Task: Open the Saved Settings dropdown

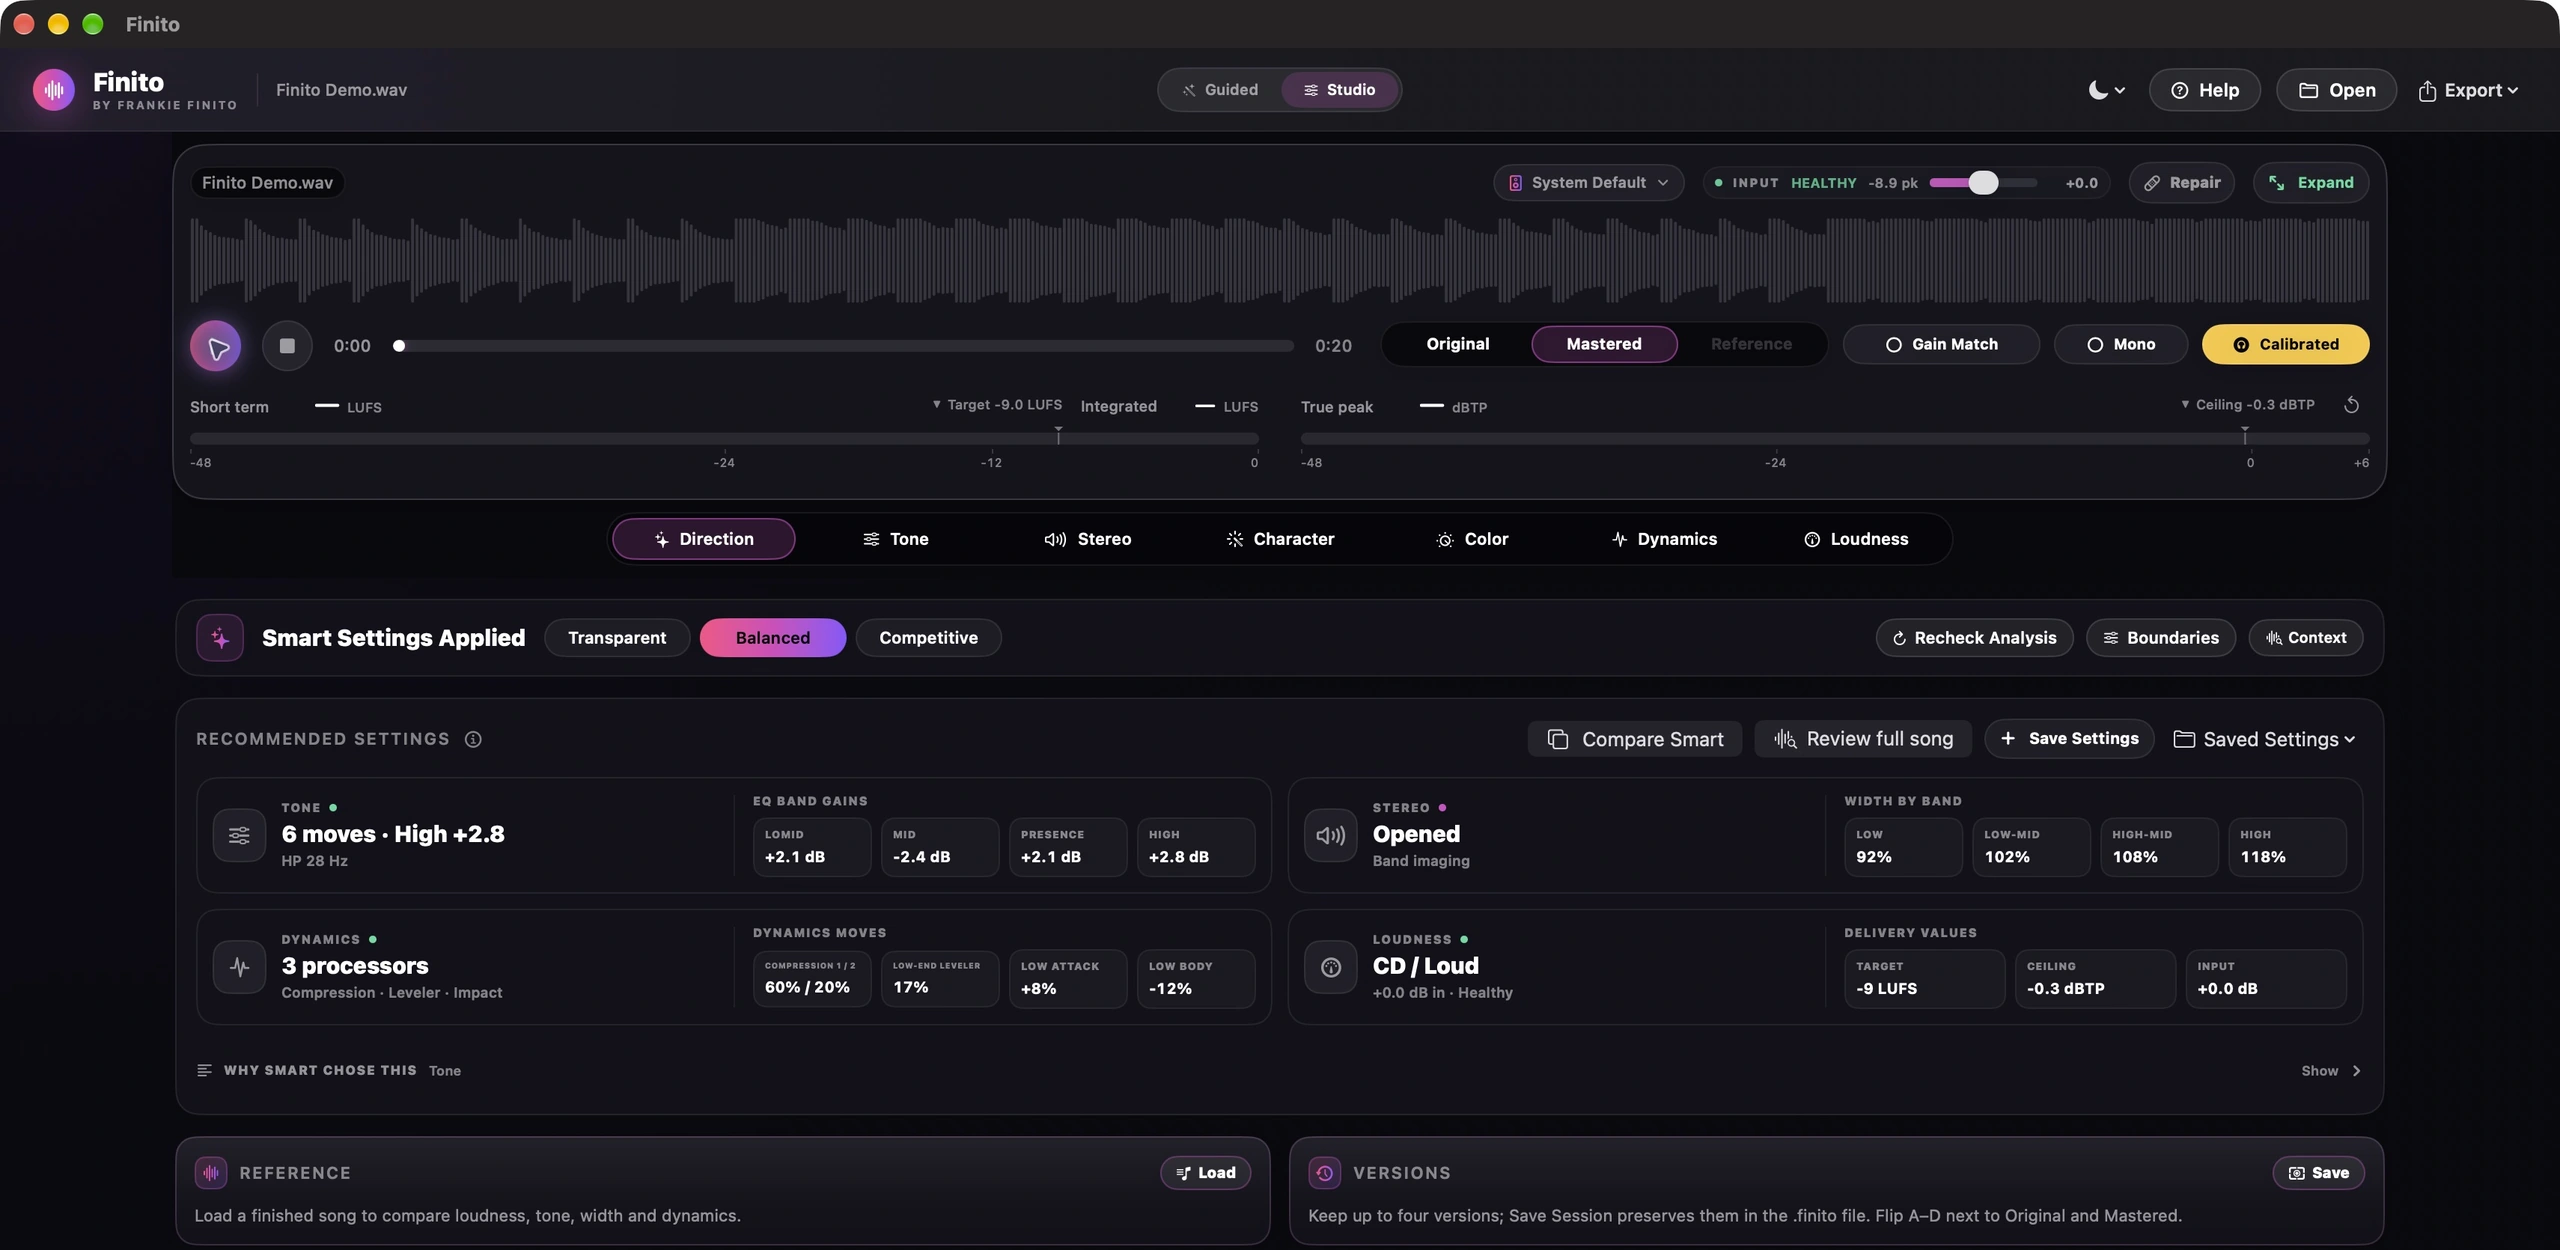Action: (x=2265, y=739)
